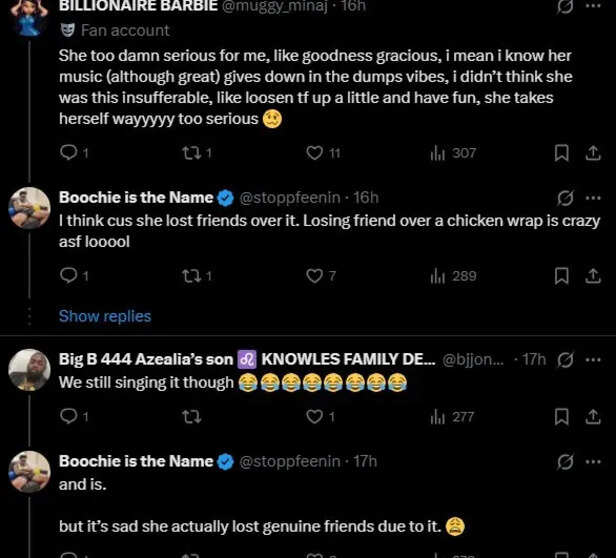Click Big B 444's profile avatar
This screenshot has height=558, width=616.
[x=29, y=370]
